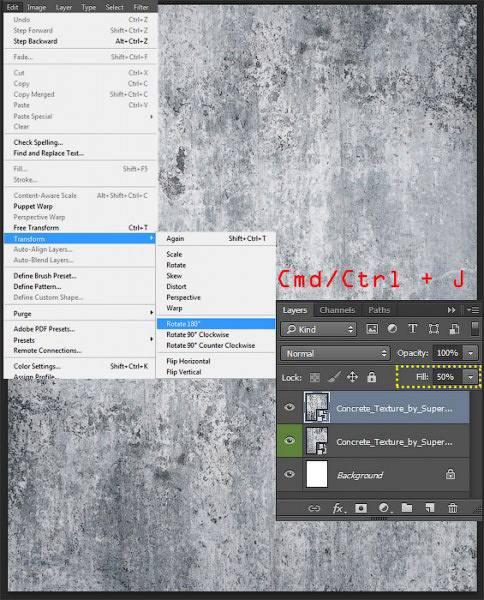Screen dimensions: 484x600
Task: Expand the Presets submenu
Action: [80, 340]
